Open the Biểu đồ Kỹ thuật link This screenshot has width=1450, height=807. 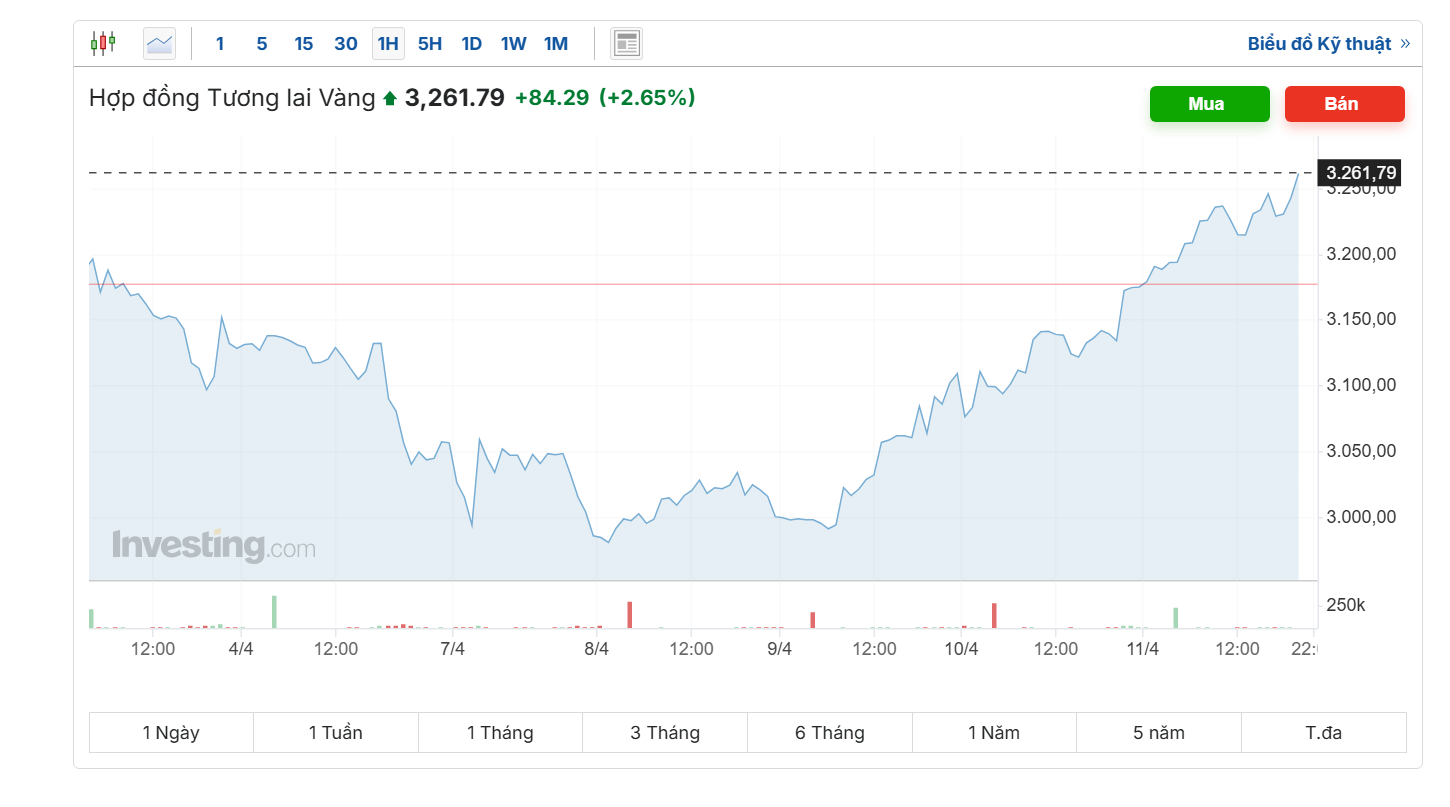(1319, 44)
